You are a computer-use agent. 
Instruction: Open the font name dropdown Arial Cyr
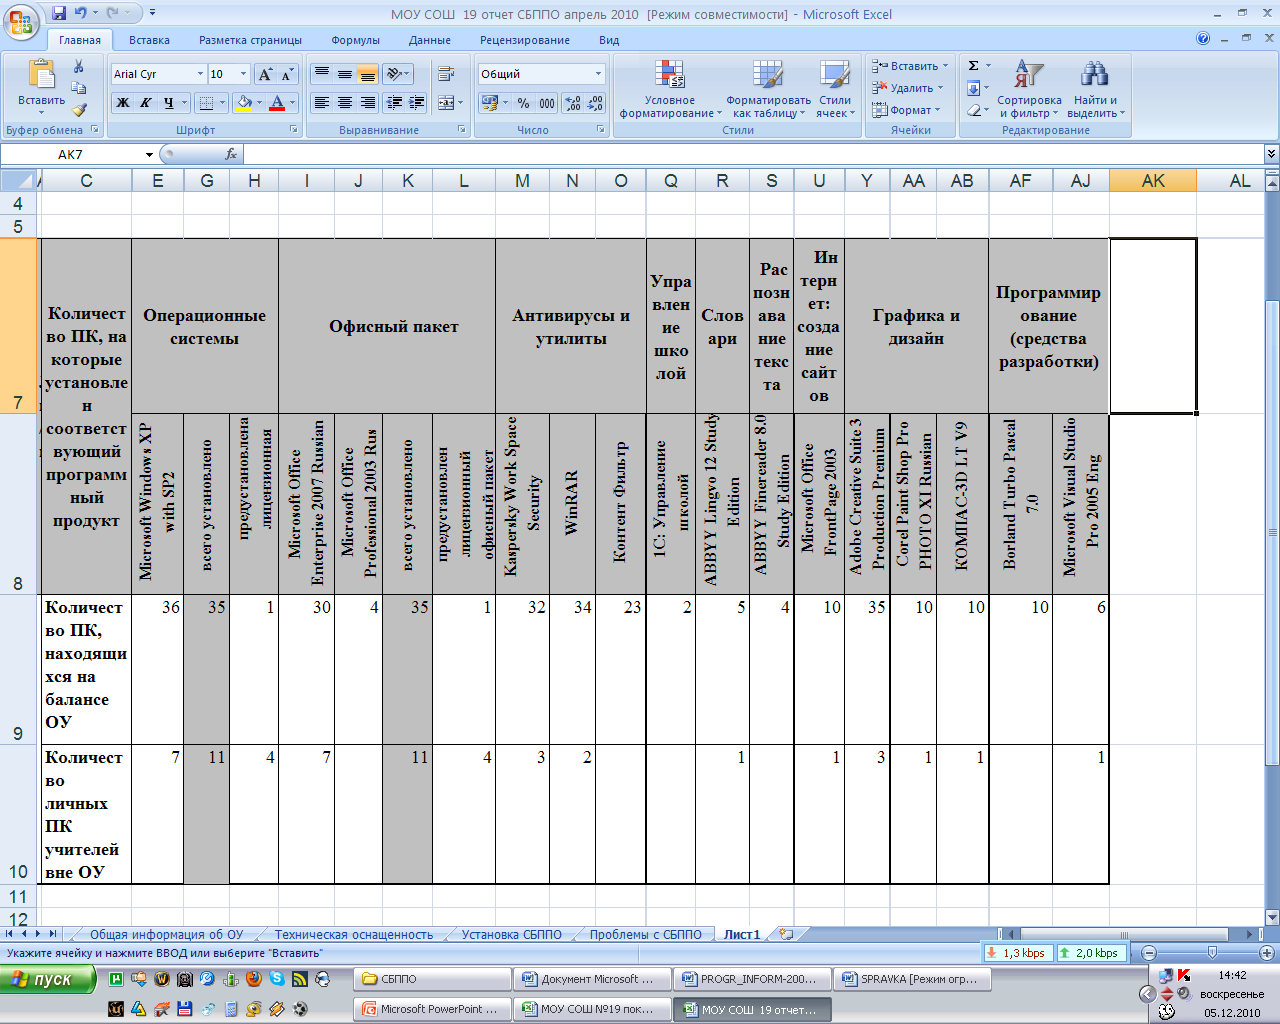pyautogui.click(x=200, y=74)
